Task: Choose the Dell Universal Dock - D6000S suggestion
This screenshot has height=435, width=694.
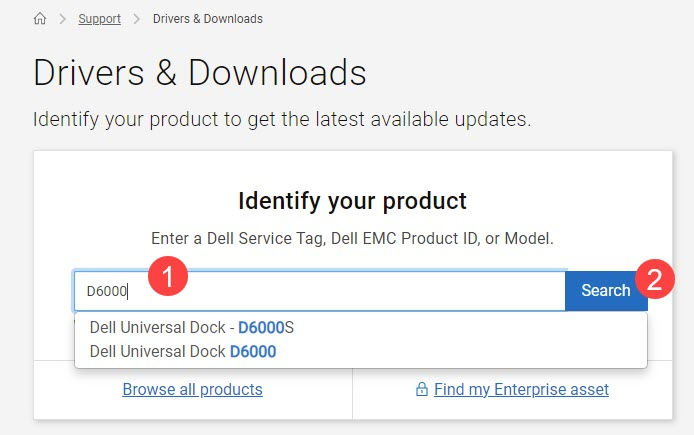Action: click(x=192, y=327)
